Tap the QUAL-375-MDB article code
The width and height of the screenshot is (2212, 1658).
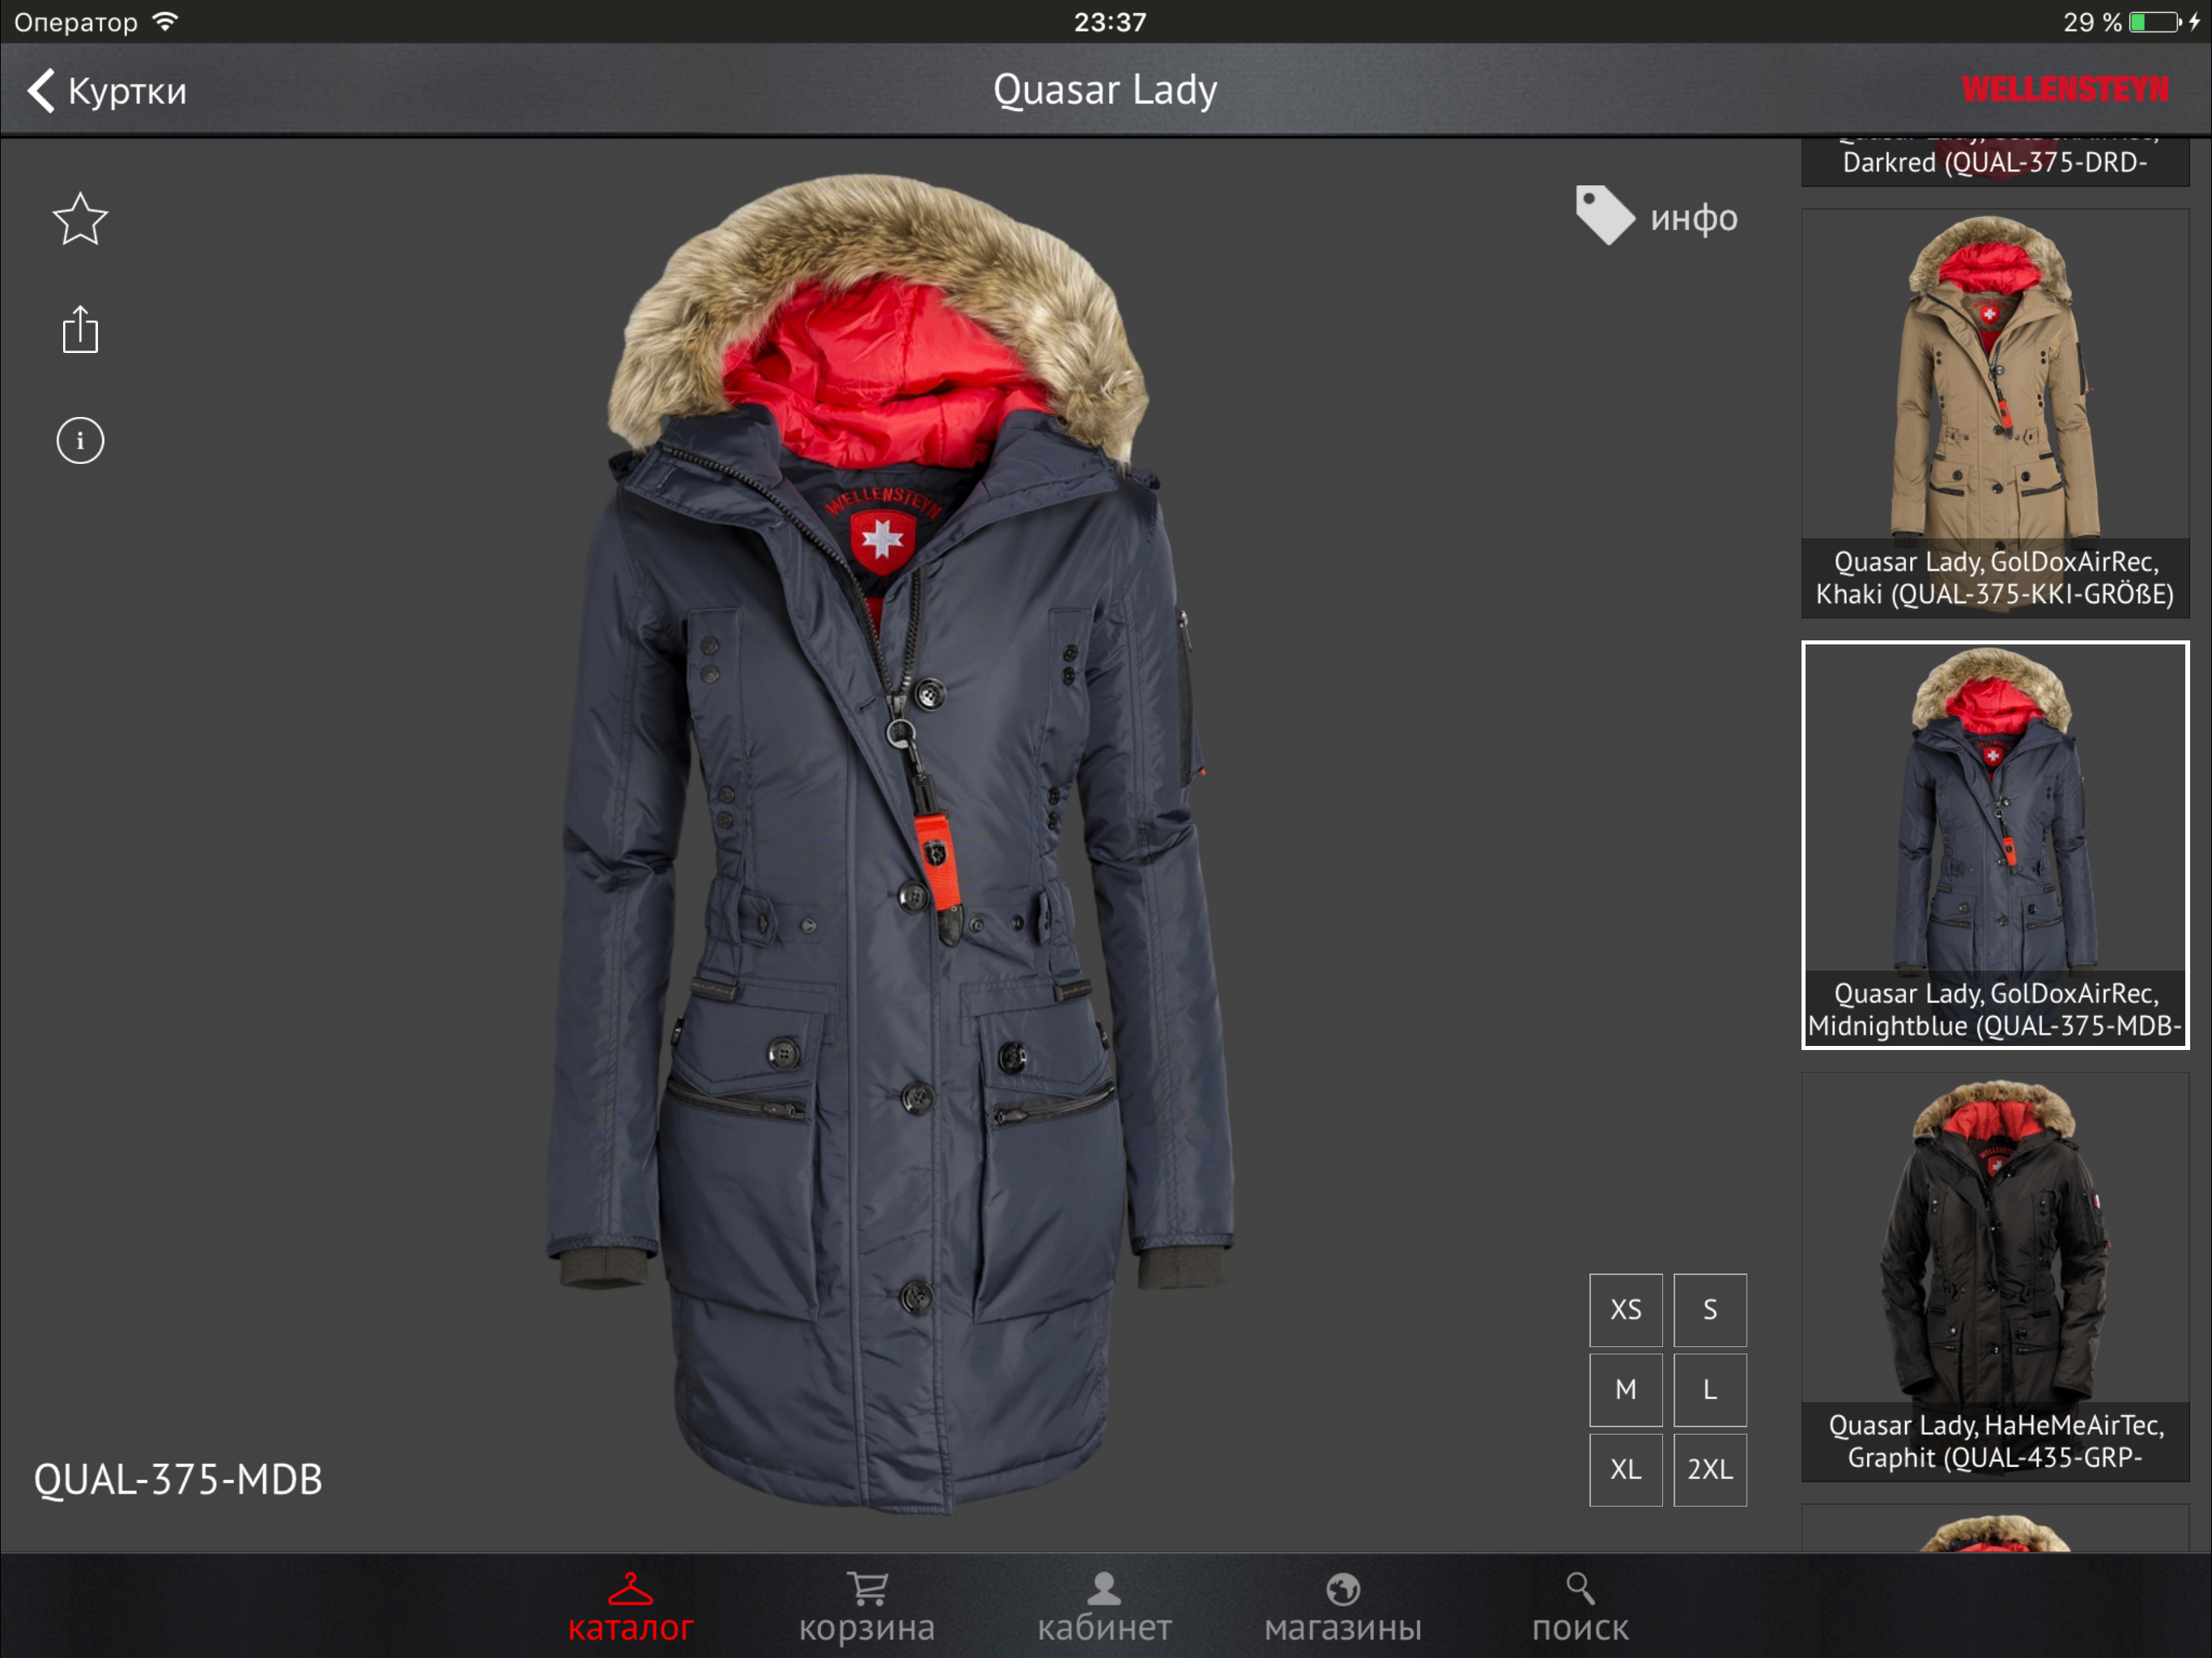[178, 1480]
